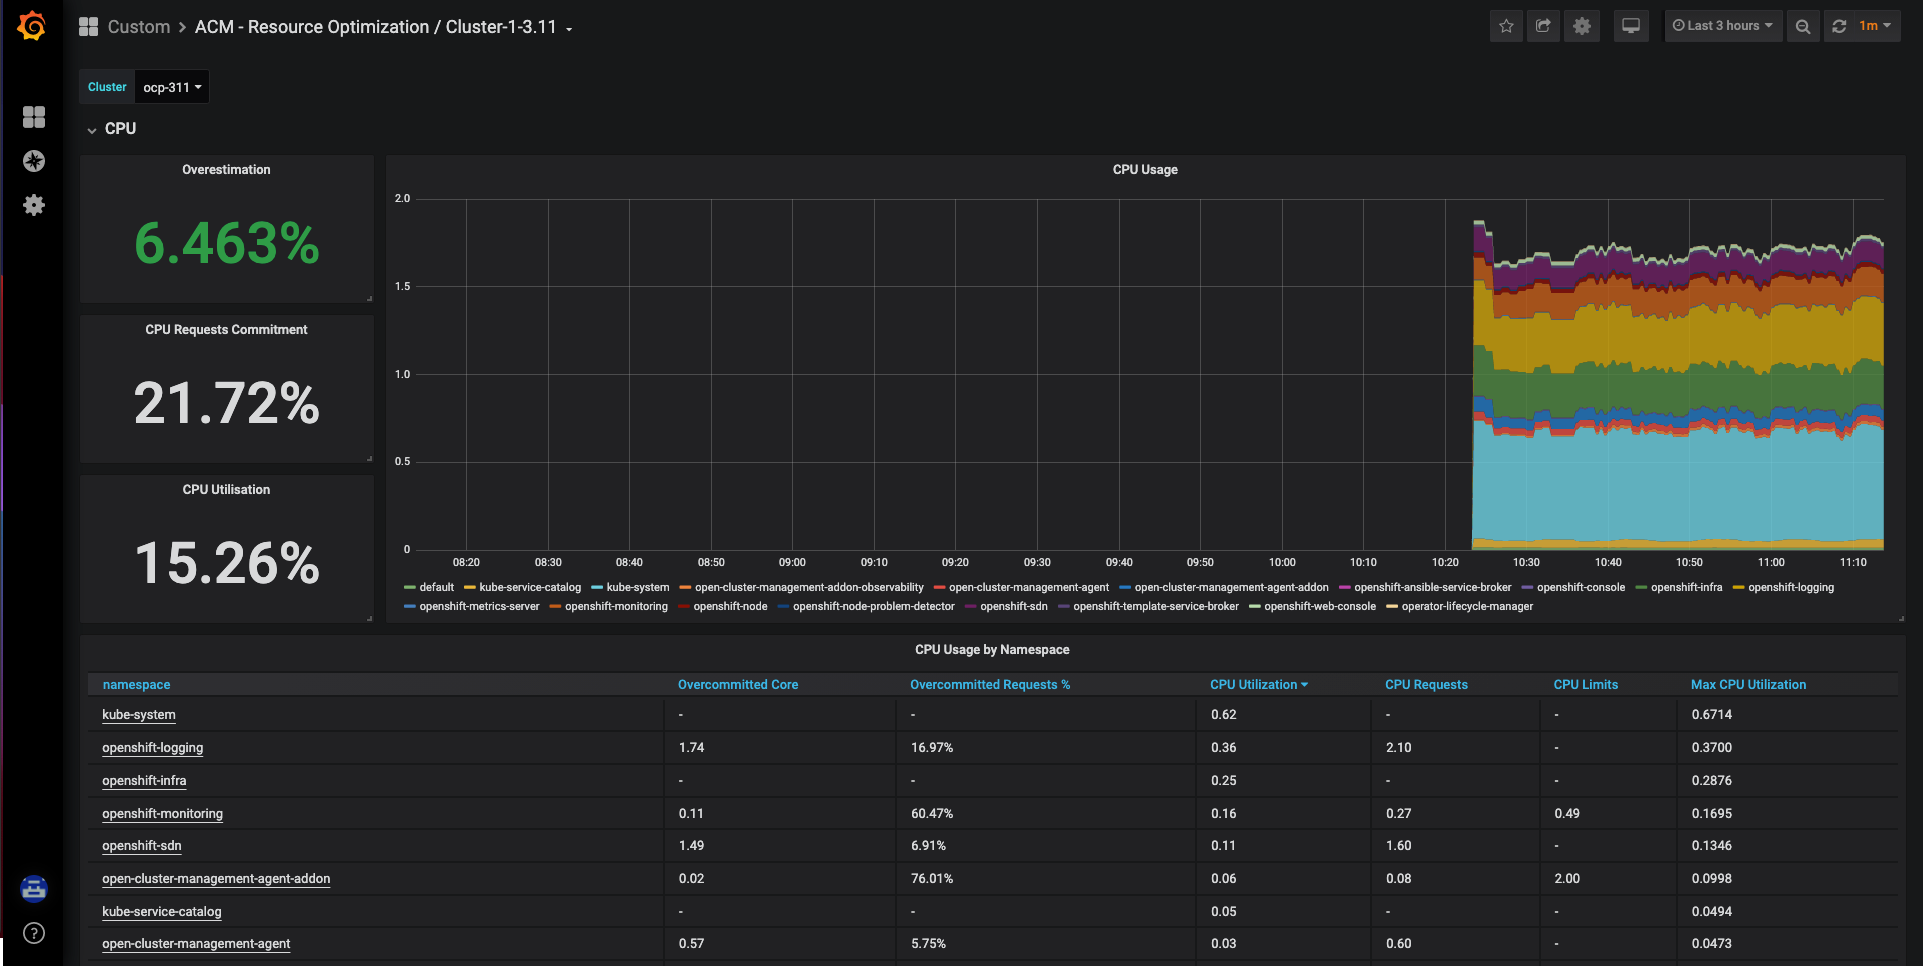Sort table by Overcommitted Requests % column
Viewport: 1923px width, 966px height.
pyautogui.click(x=990, y=685)
